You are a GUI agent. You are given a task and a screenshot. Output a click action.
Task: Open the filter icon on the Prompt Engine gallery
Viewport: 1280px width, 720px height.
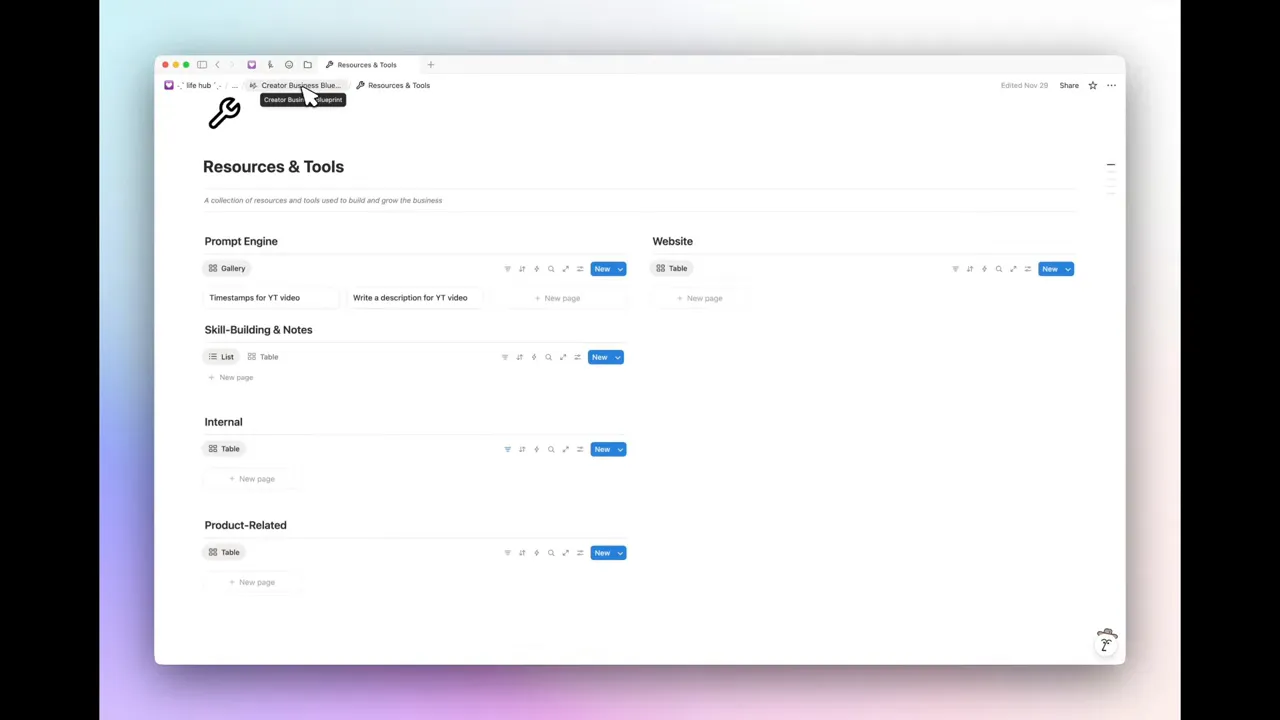tap(508, 268)
